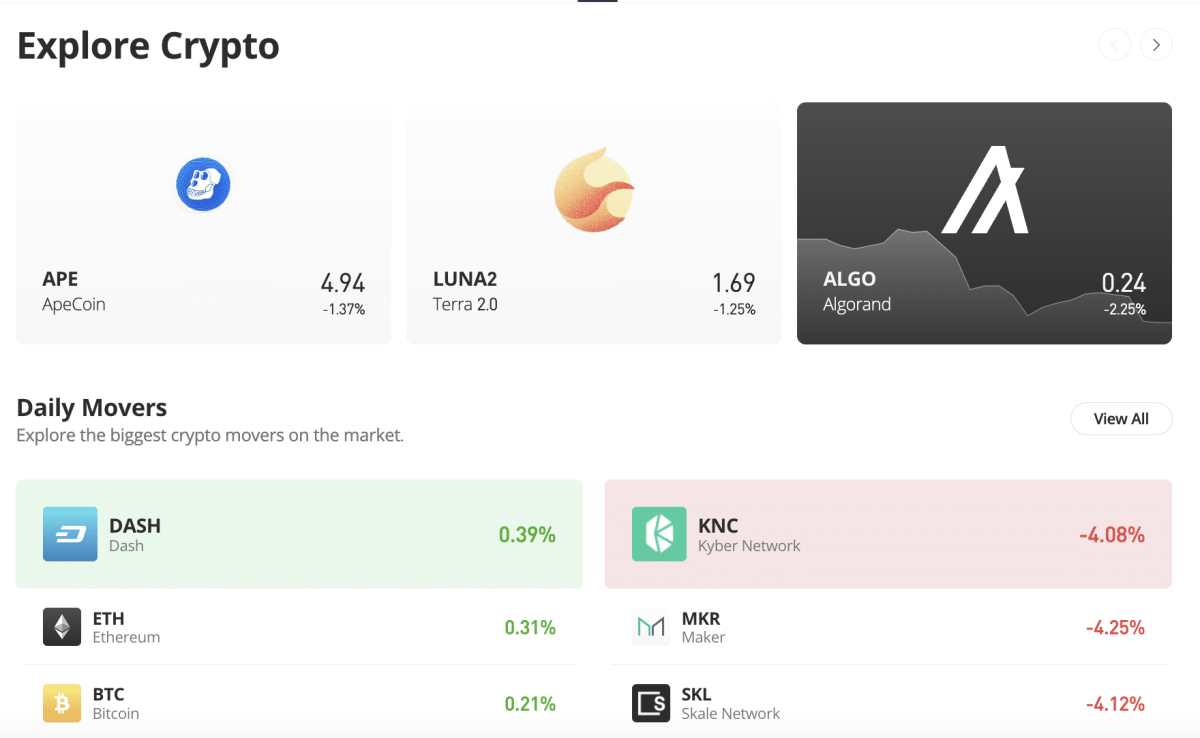
Task: Select the Maker MKR icon
Action: click(651, 626)
